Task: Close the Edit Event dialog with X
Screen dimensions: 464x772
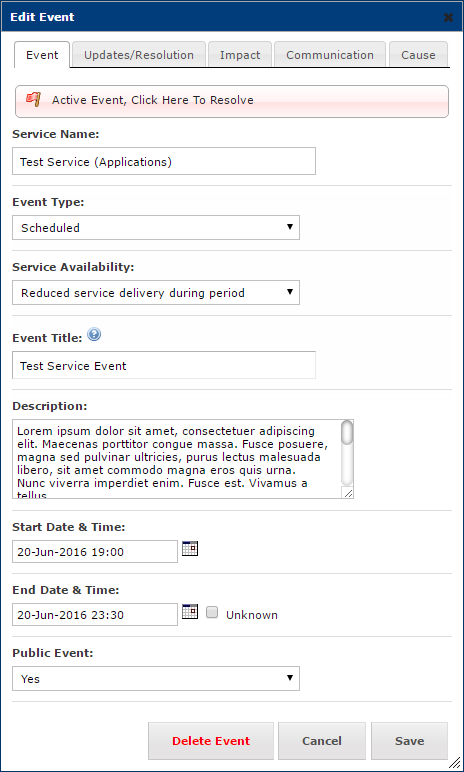Action: pyautogui.click(x=448, y=18)
